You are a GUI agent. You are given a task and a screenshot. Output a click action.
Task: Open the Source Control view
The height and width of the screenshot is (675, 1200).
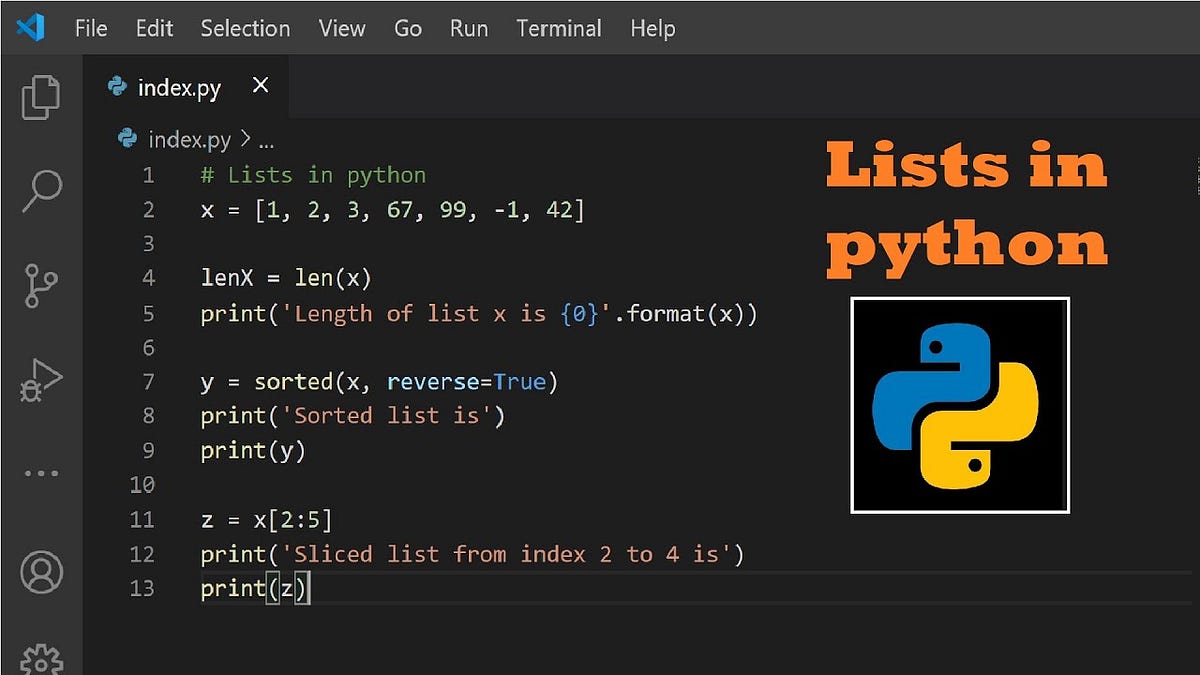(x=41, y=286)
